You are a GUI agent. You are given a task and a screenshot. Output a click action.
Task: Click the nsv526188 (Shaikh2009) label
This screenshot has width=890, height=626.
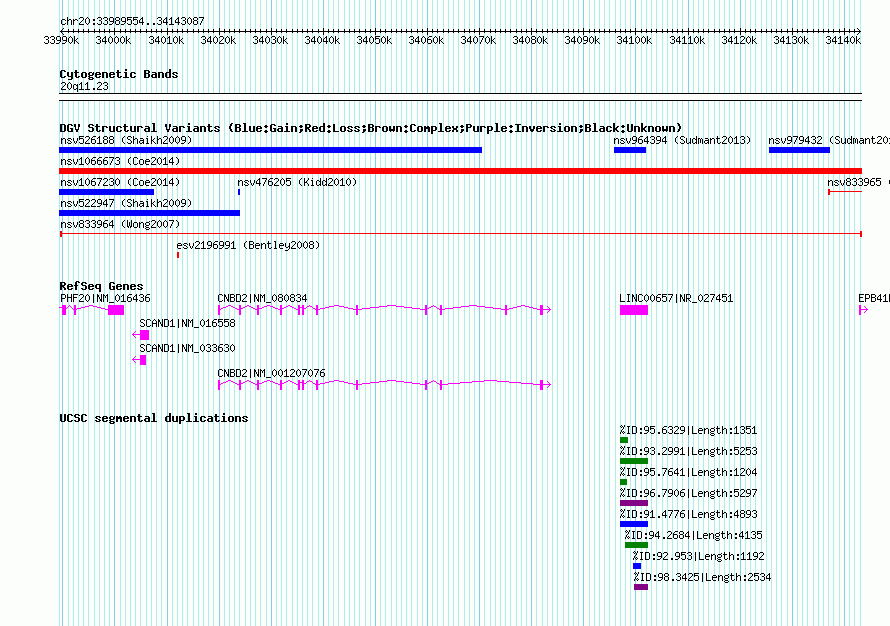pyautogui.click(x=126, y=140)
